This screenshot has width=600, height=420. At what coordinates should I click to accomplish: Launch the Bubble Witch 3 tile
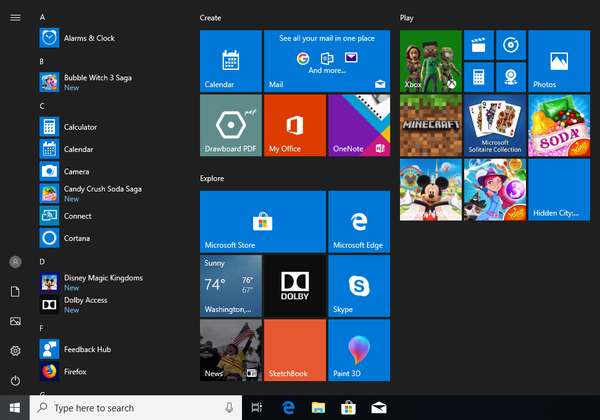495,189
